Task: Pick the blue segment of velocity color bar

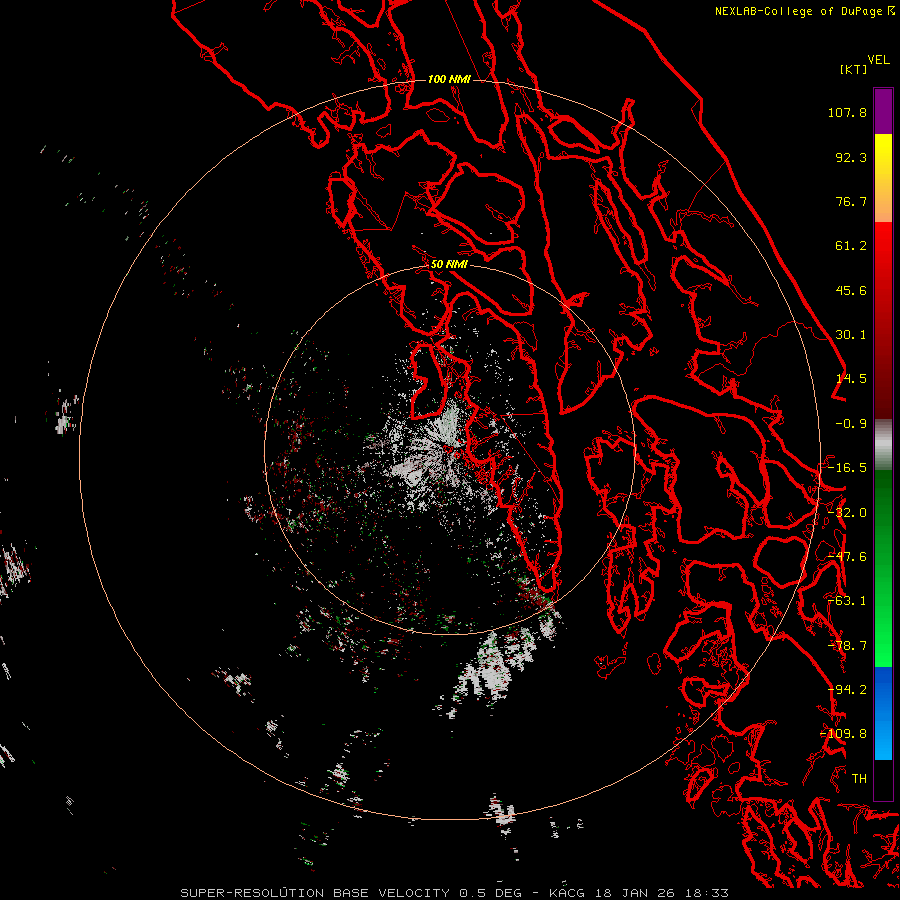Action: [883, 712]
